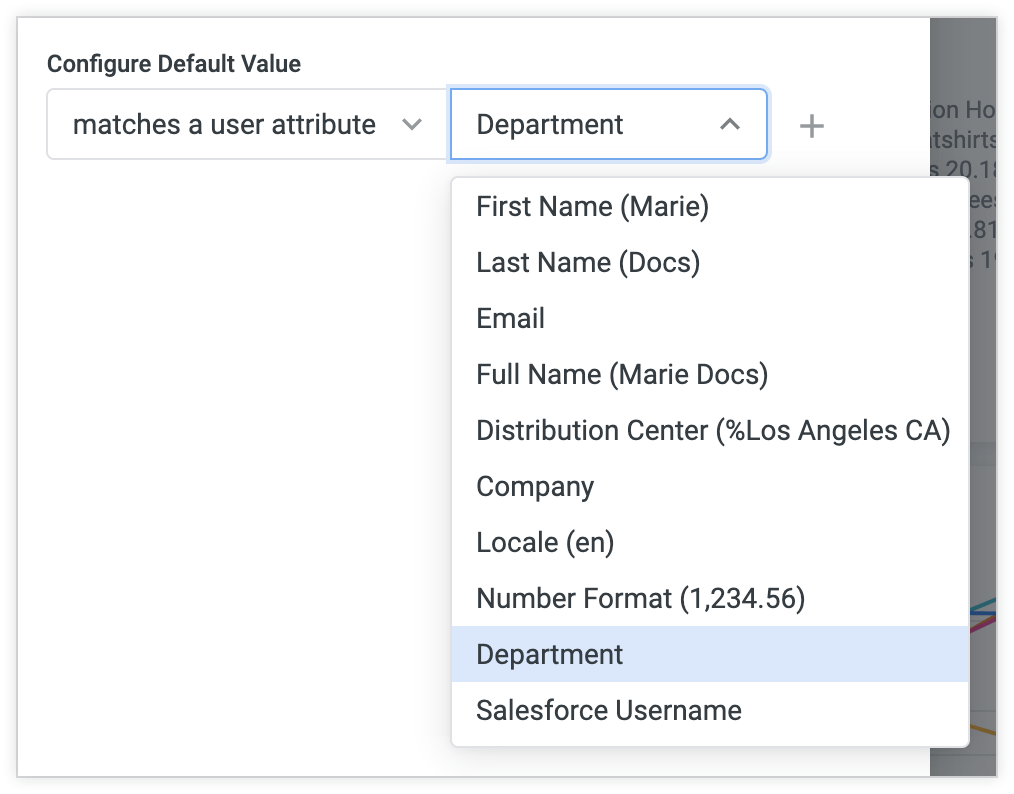Choose "Salesforce Username" from the list

(x=609, y=710)
